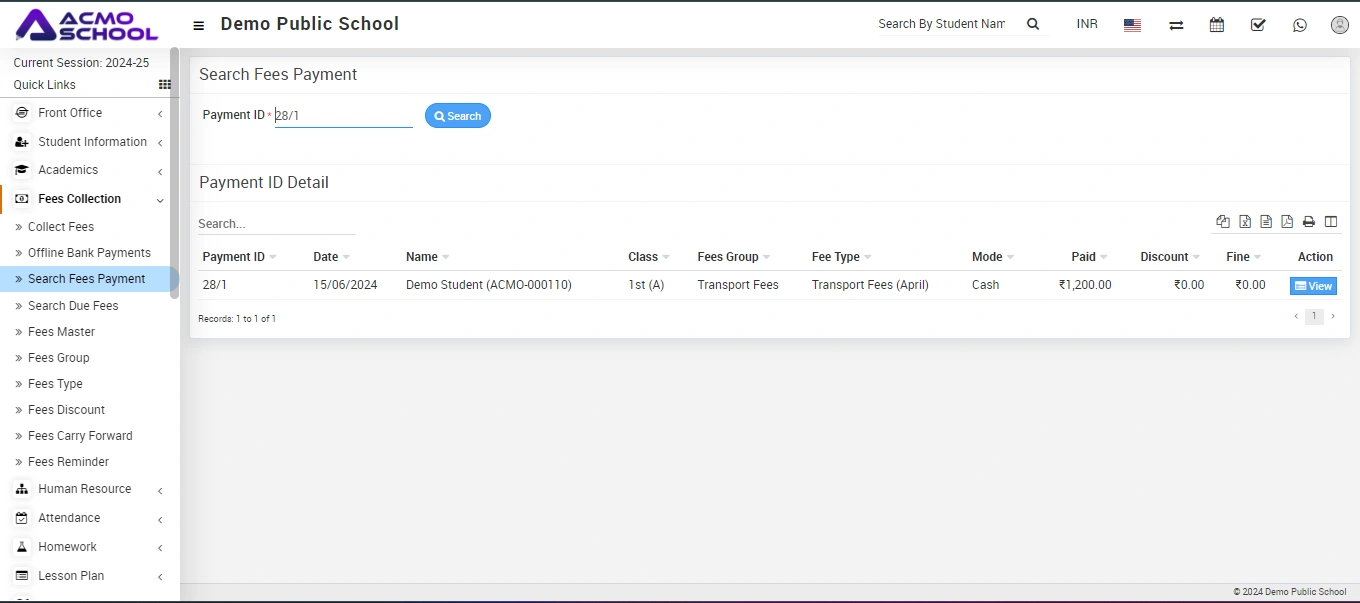View payment 28/1 details
Screen dimensions: 1360x603
coord(1313,286)
